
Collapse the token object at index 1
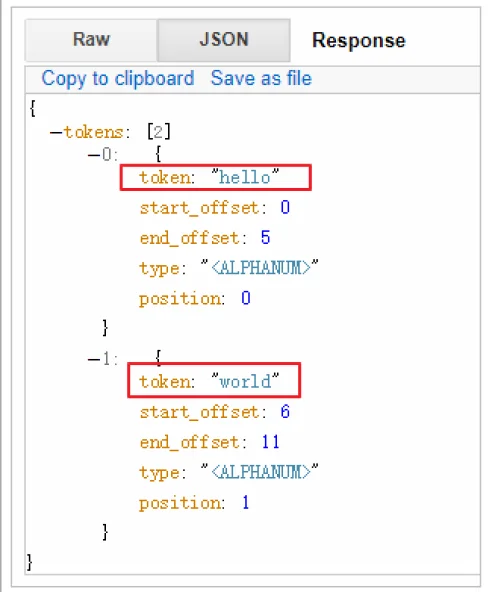94,359
